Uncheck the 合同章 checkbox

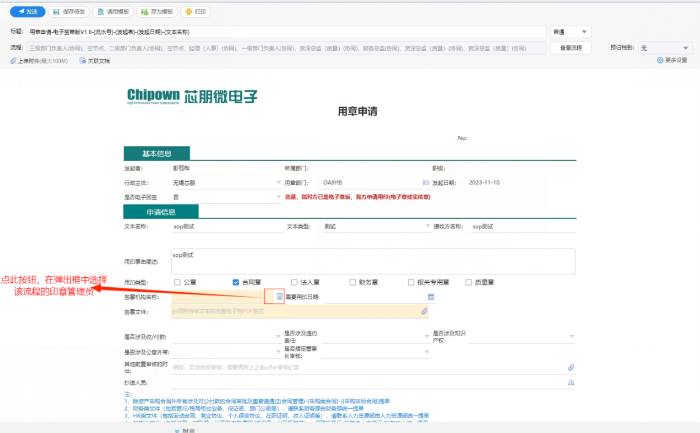[236, 282]
